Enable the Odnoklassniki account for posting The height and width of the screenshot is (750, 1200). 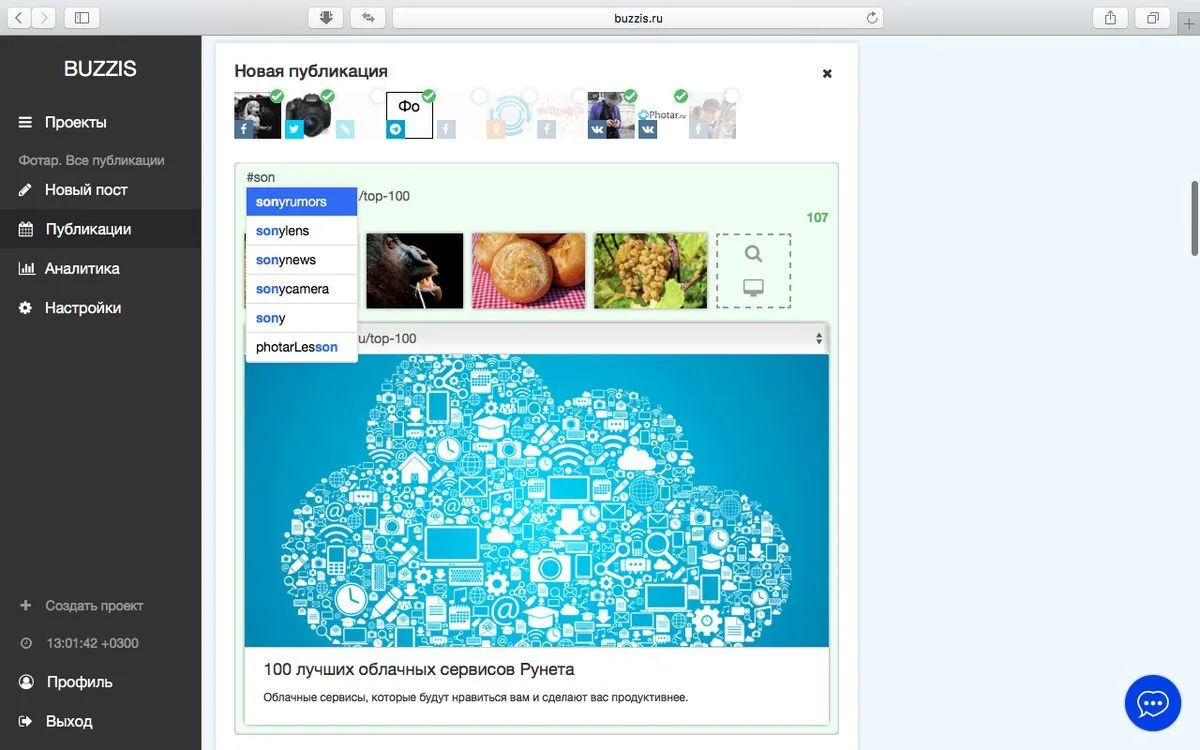pos(510,116)
